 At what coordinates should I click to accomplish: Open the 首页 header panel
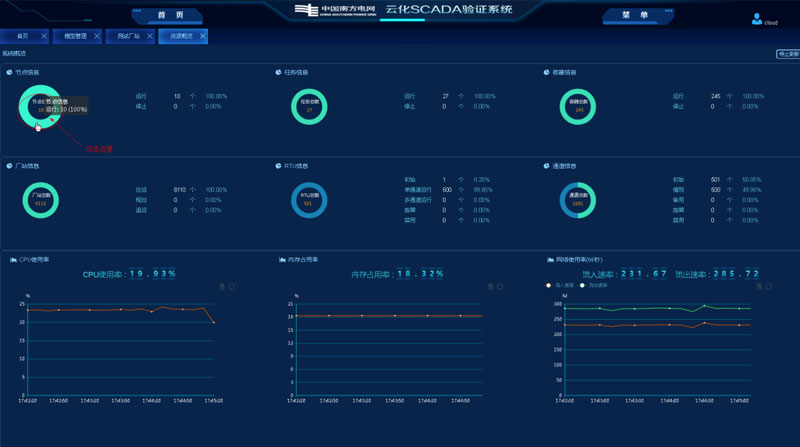pyautogui.click(x=170, y=16)
